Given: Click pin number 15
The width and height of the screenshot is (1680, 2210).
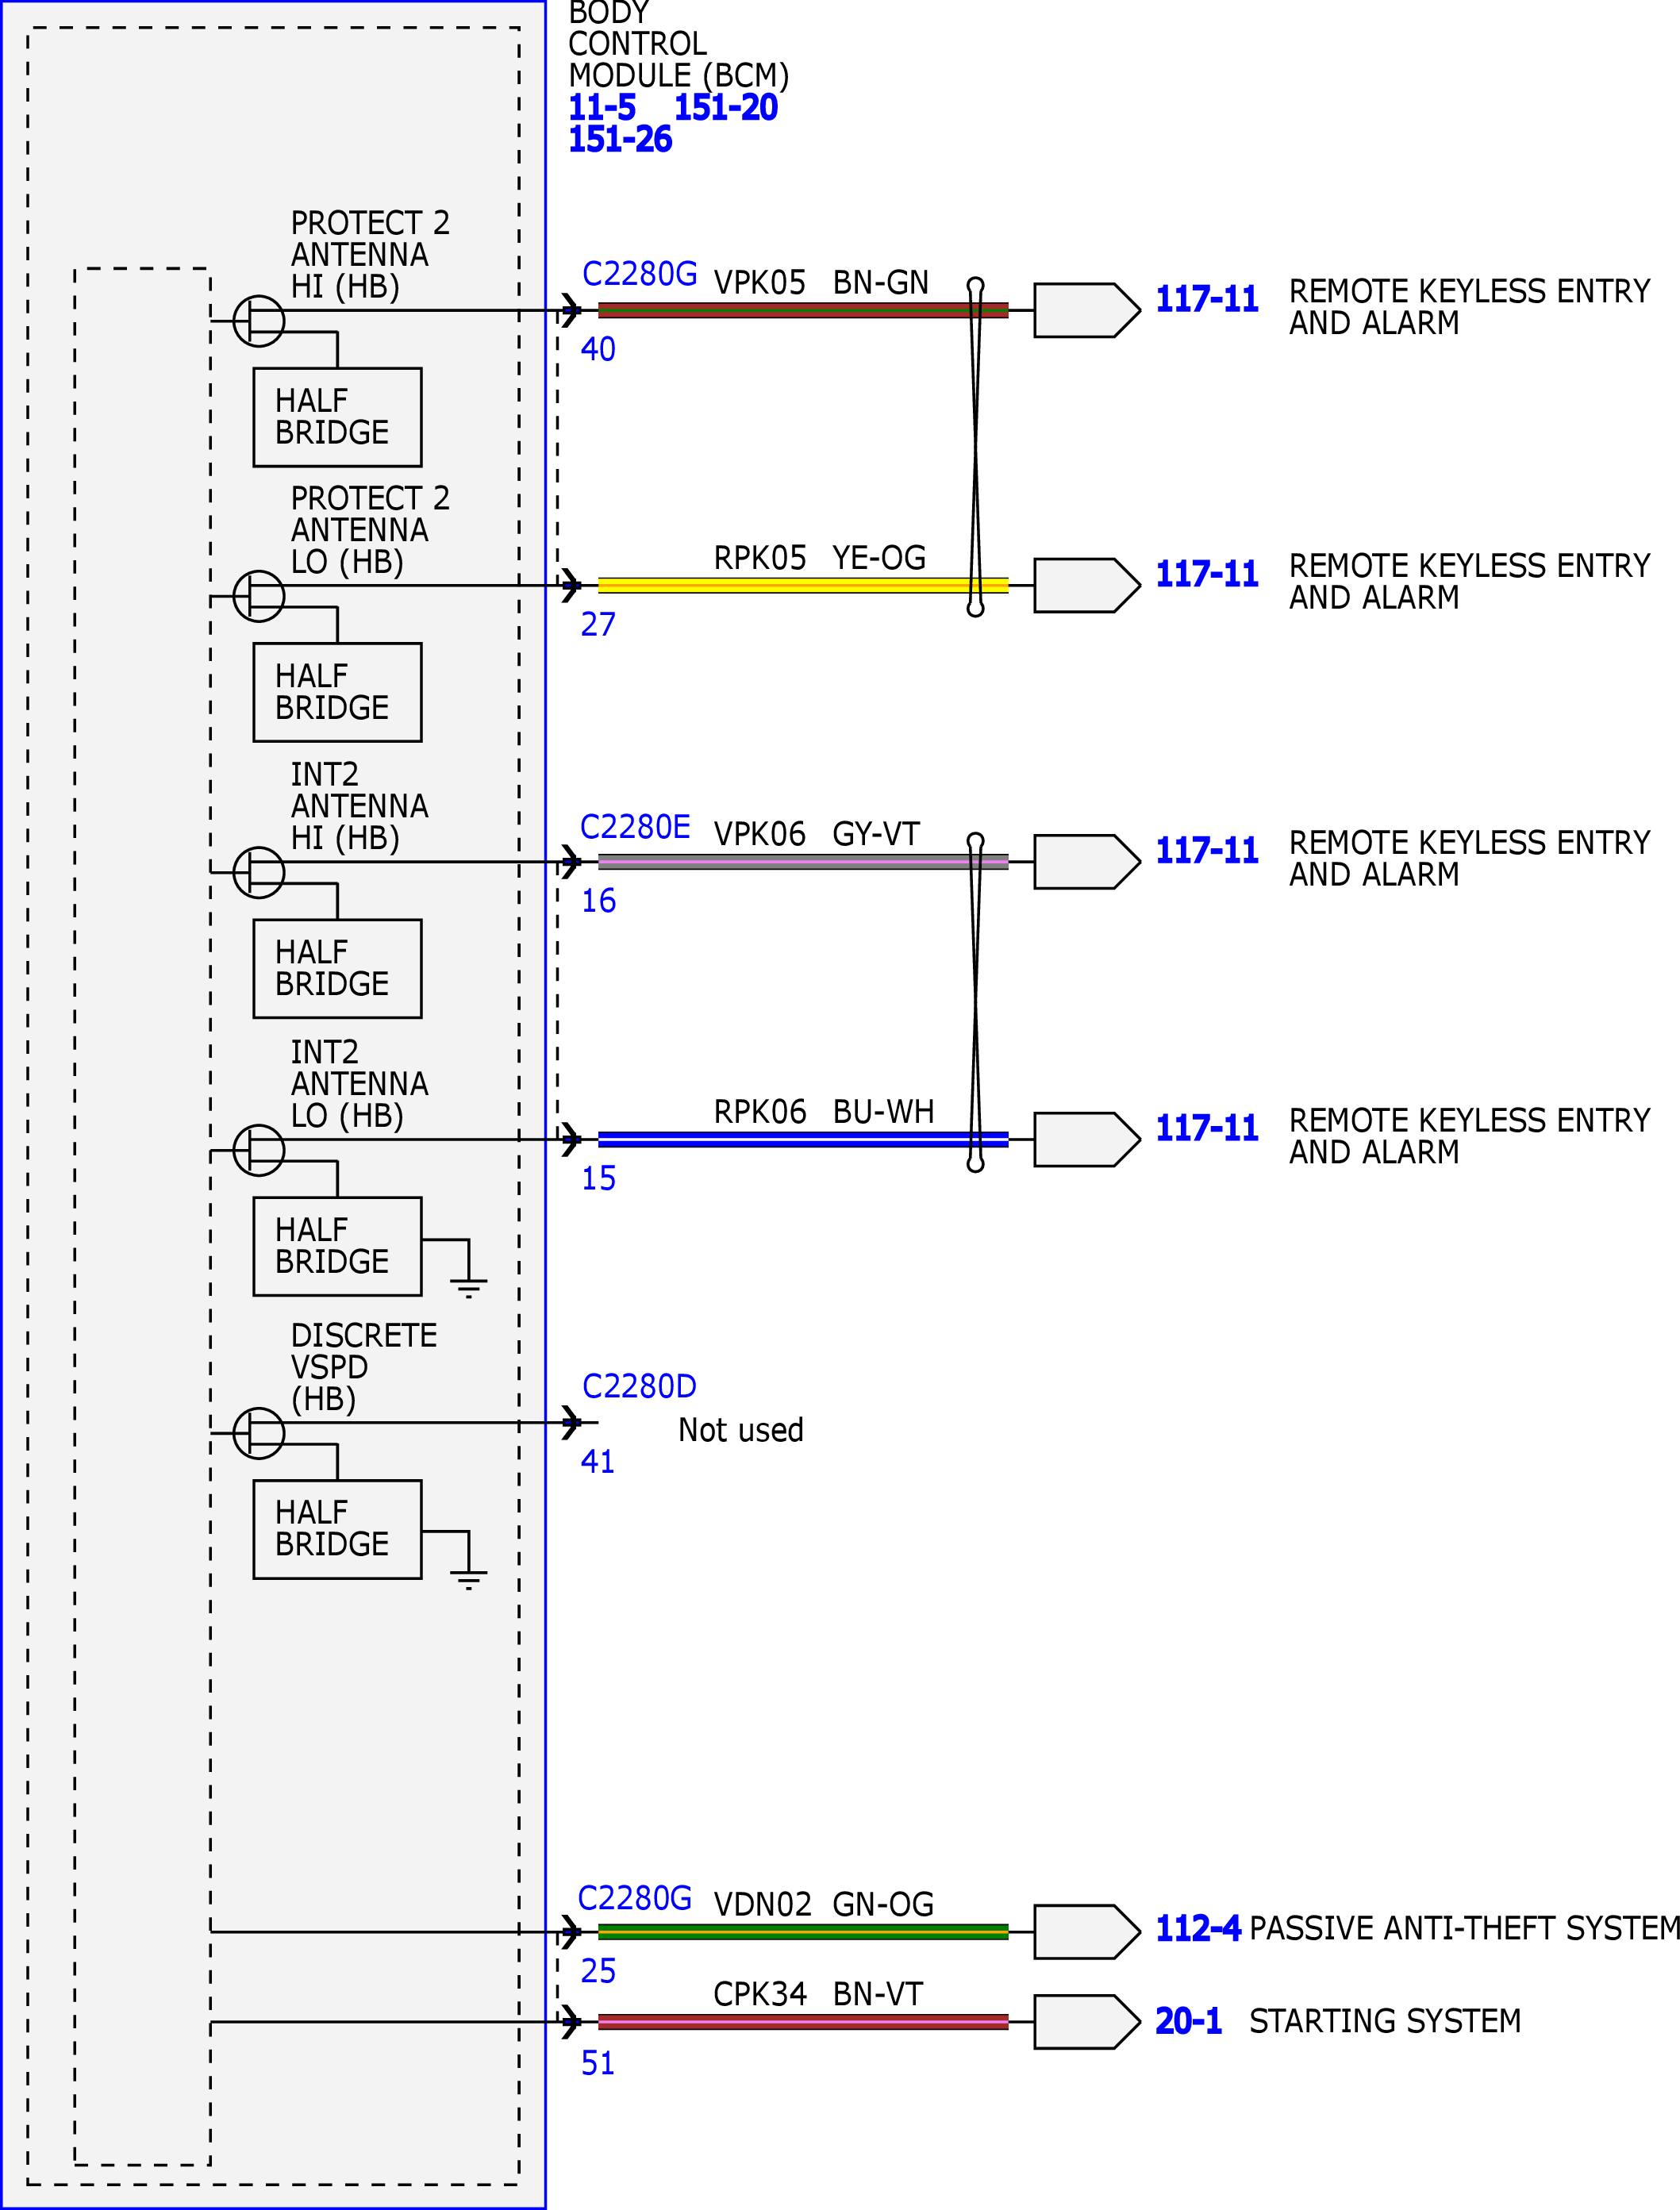Looking at the screenshot, I should pyautogui.click(x=598, y=1178).
